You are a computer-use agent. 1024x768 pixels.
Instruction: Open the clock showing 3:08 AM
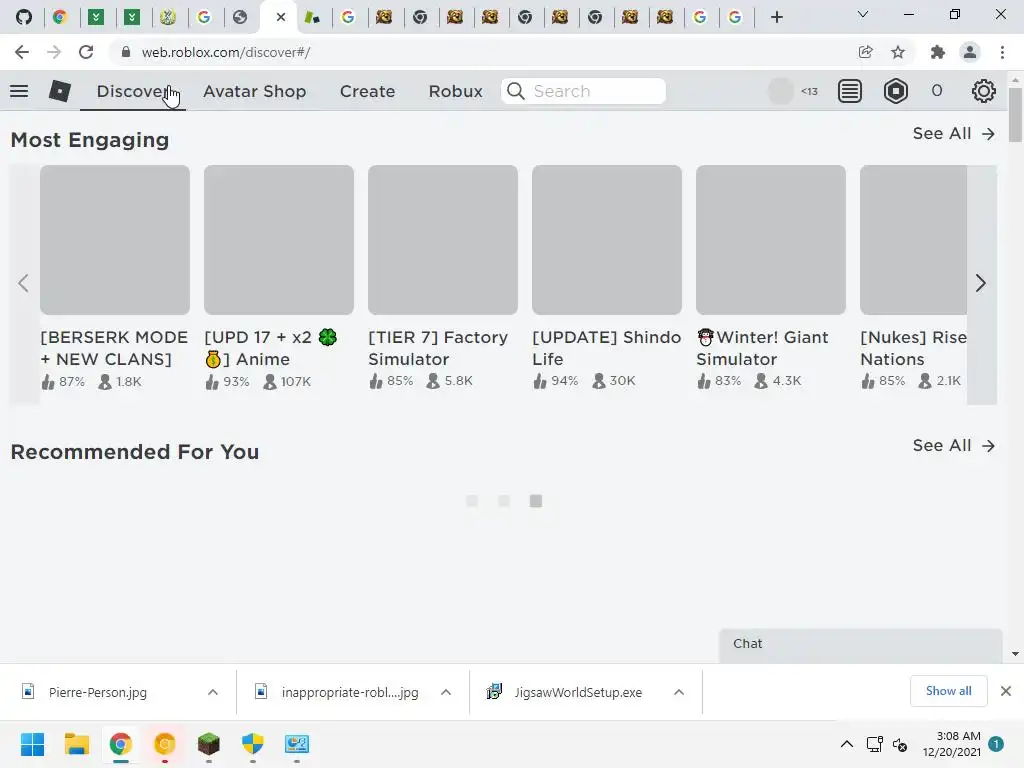(952, 744)
